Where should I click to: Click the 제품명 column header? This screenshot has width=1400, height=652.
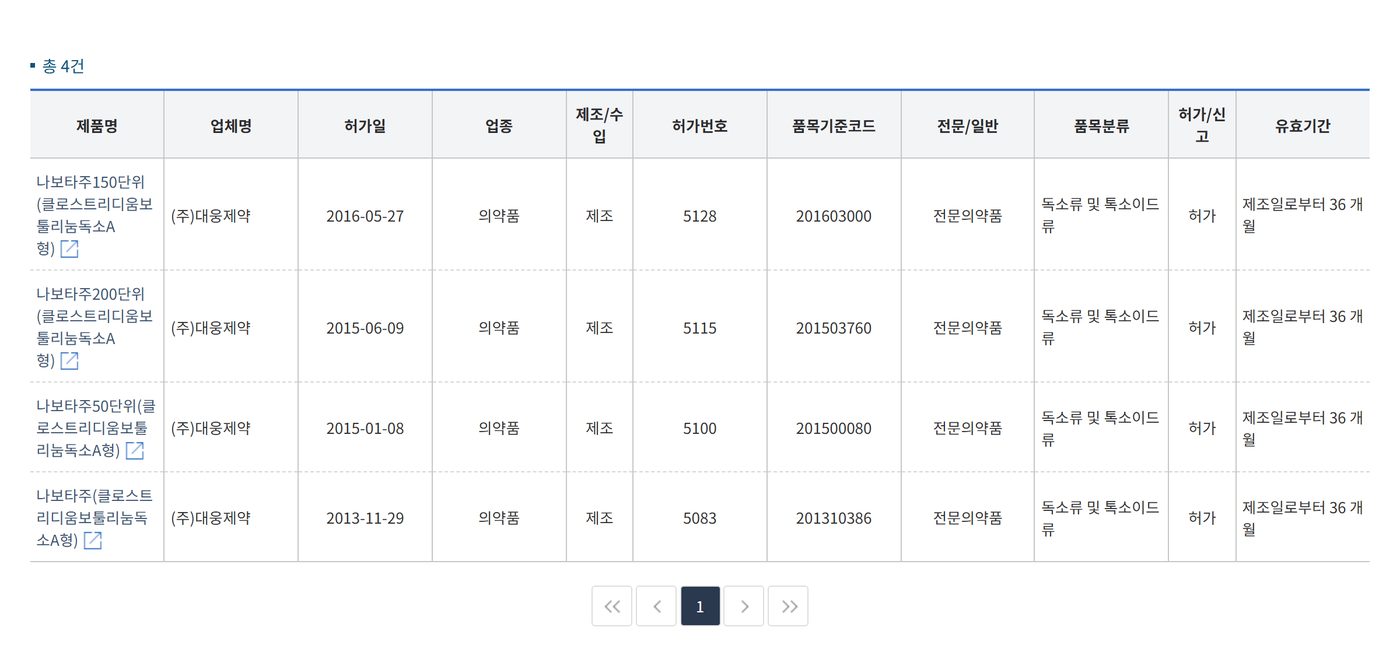coord(97,126)
